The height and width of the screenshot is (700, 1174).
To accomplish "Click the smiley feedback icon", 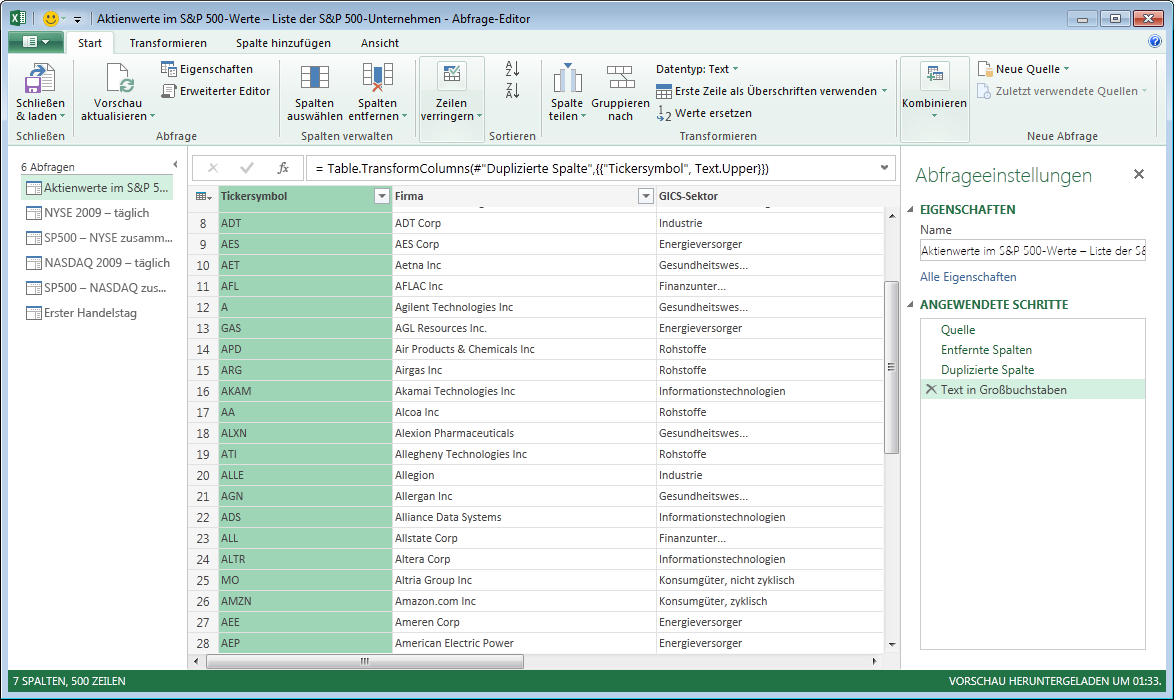I will [x=51, y=19].
